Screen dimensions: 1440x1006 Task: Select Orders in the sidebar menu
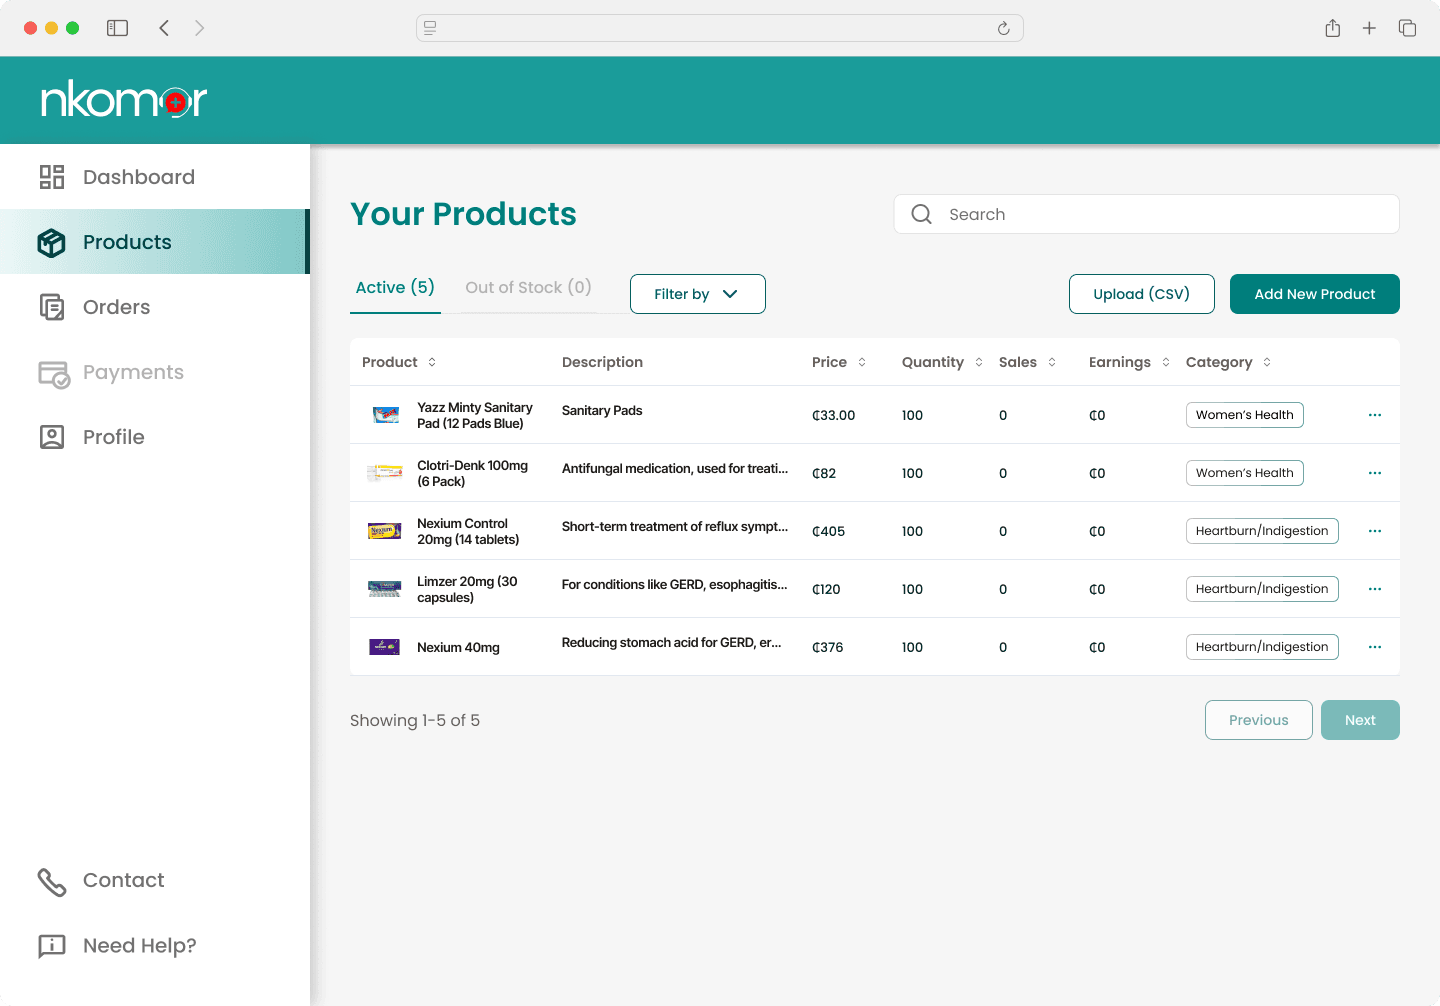(x=155, y=307)
